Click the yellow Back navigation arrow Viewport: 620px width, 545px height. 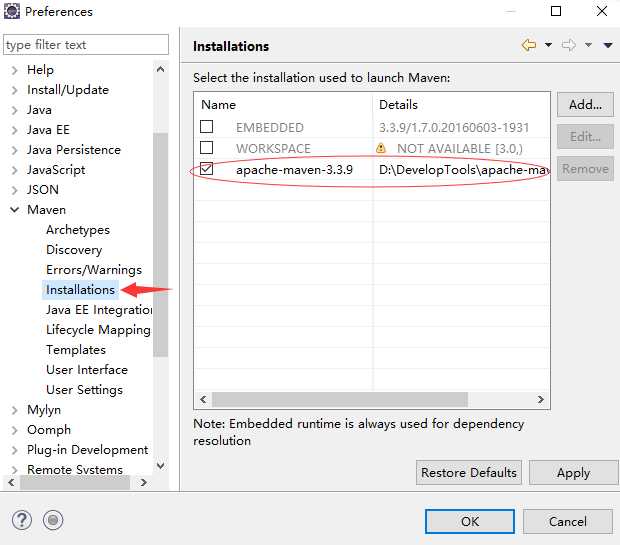pos(529,45)
